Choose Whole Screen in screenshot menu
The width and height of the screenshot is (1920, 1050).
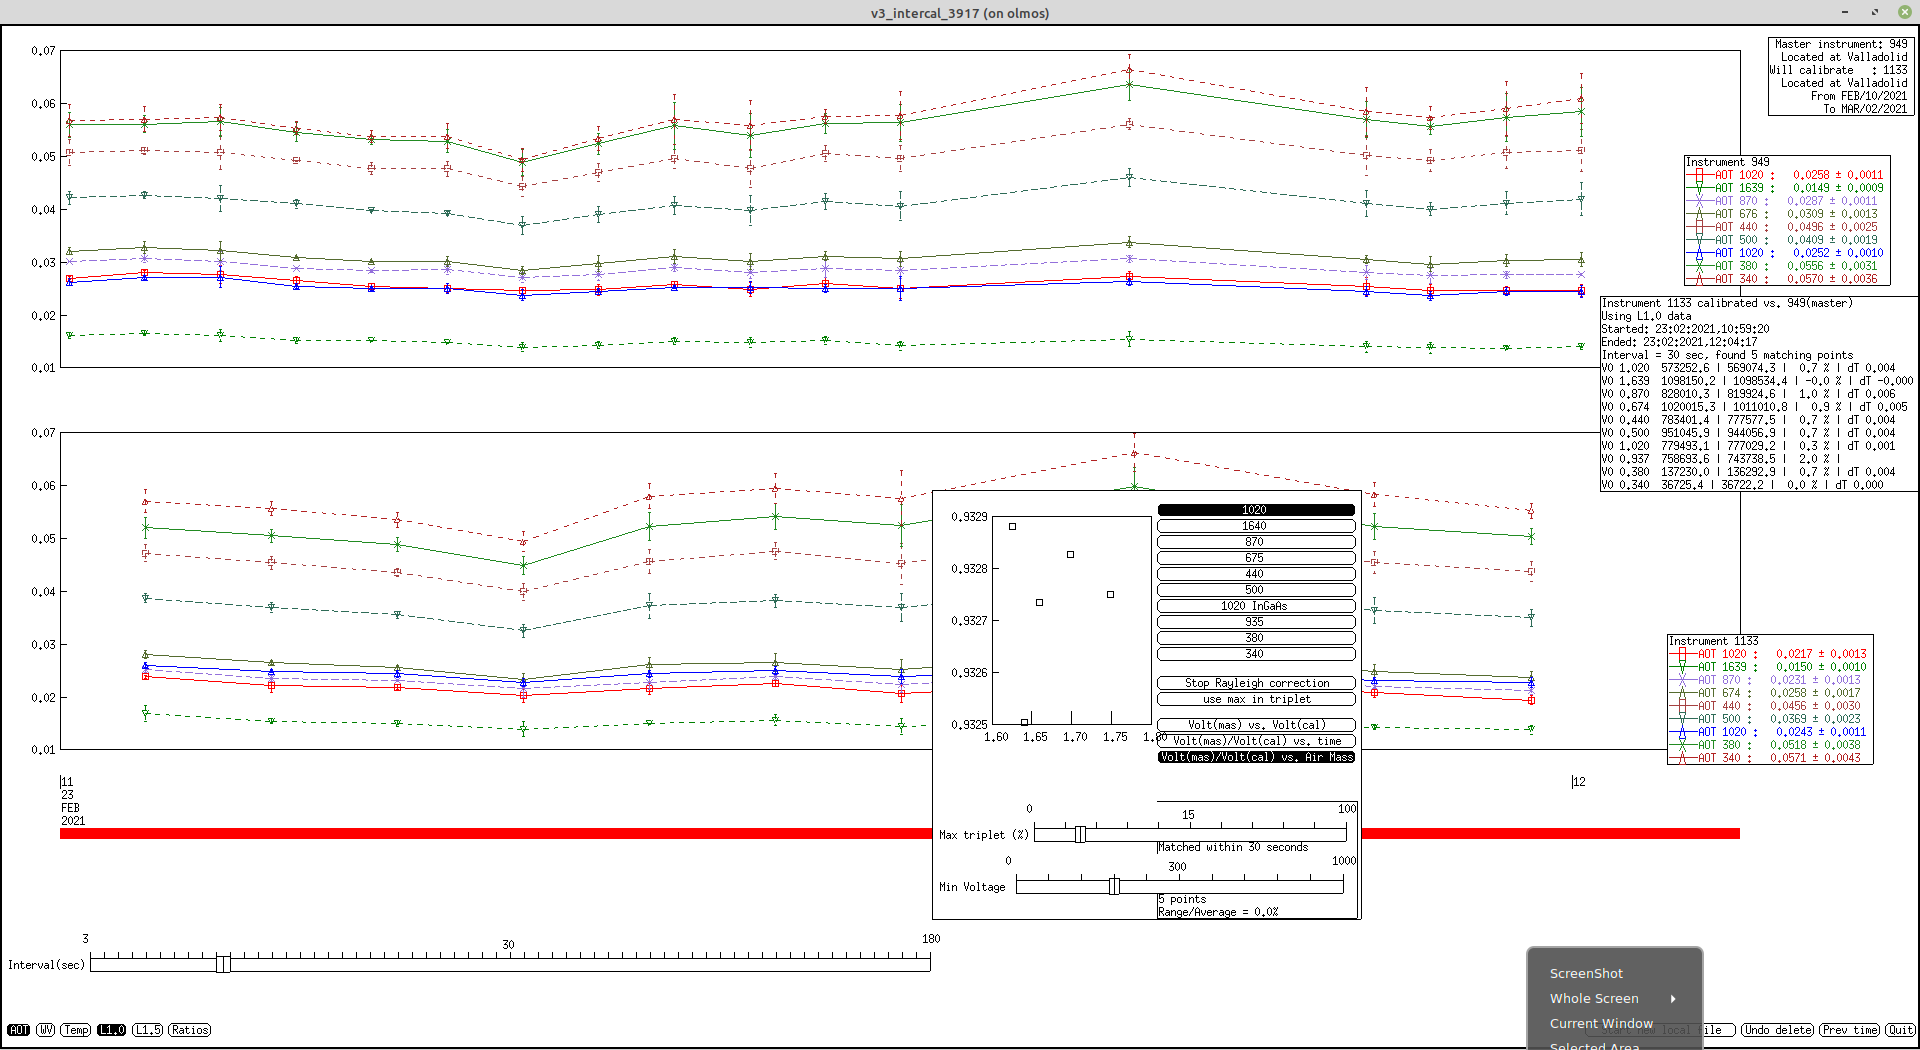pyautogui.click(x=1594, y=998)
